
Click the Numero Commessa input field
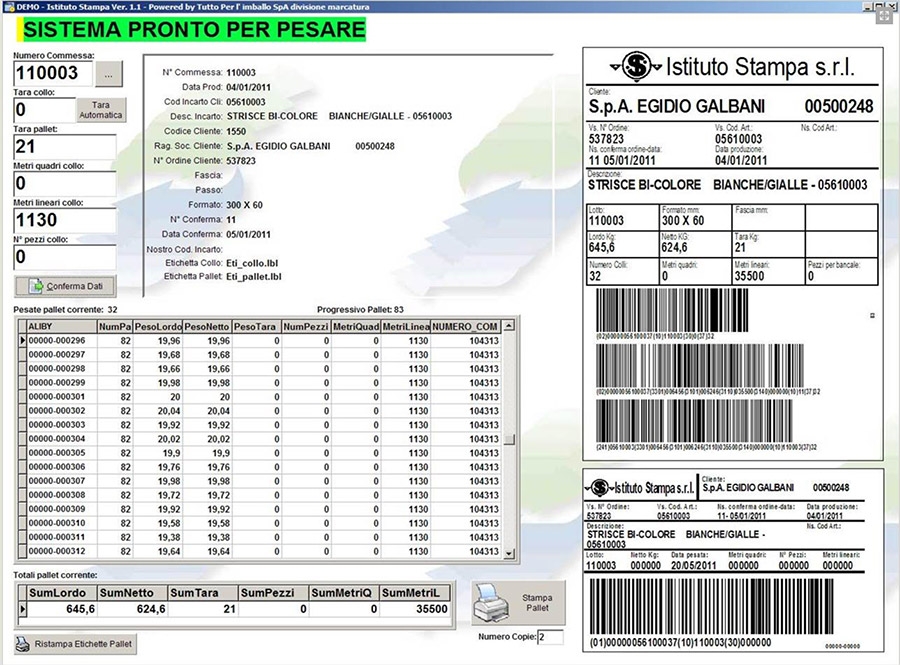click(53, 73)
